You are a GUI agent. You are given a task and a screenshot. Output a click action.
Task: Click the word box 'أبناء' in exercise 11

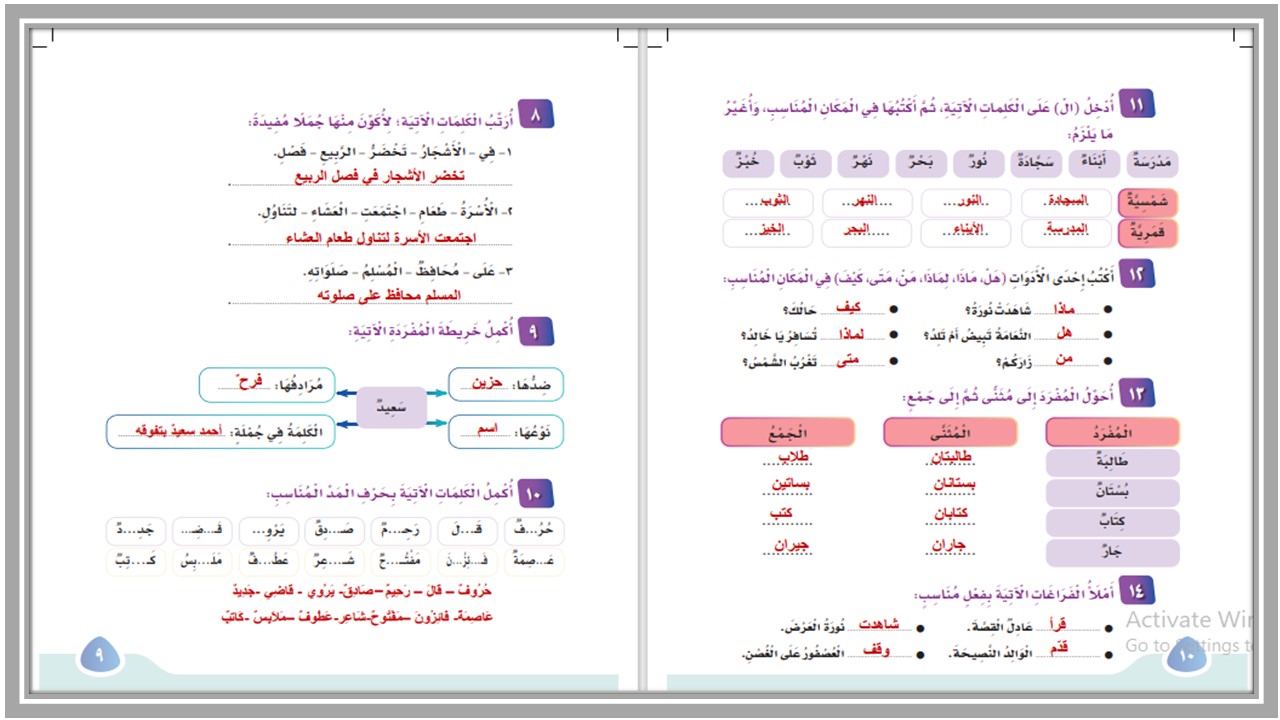point(1094,162)
